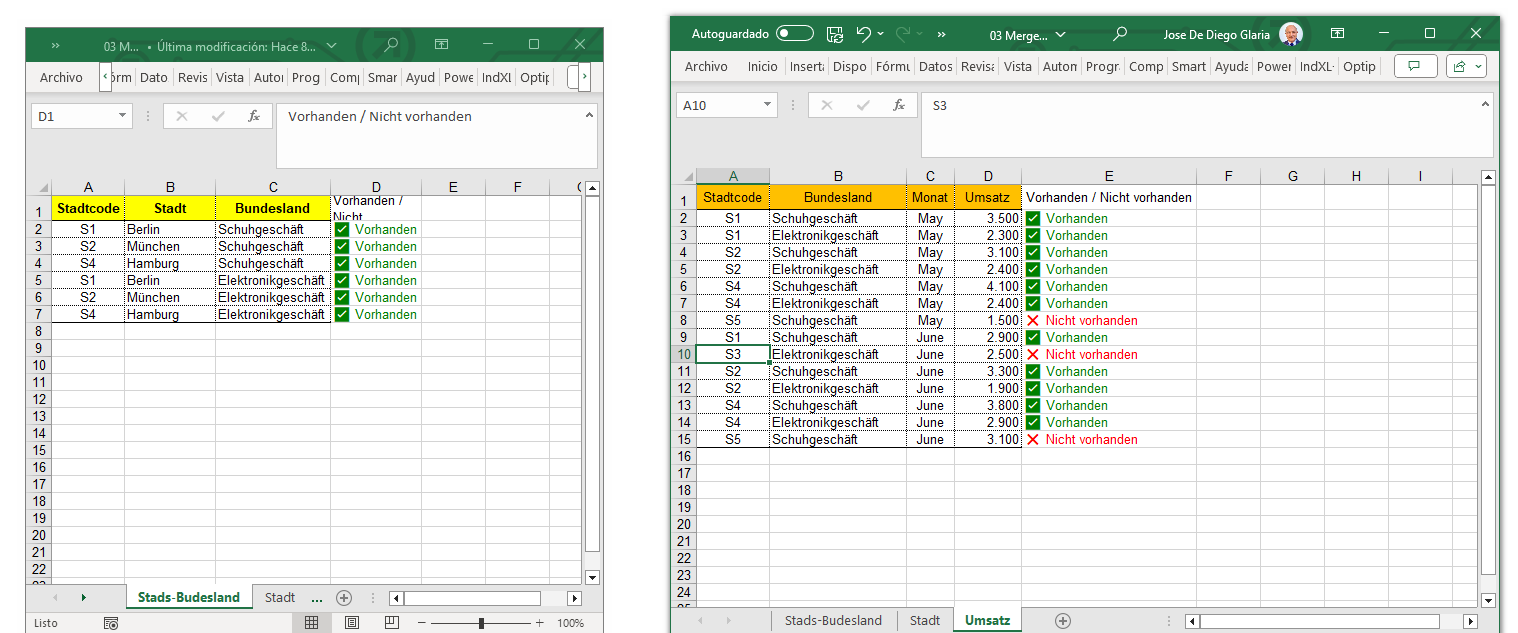Click the Umsatz header cell

[988, 198]
